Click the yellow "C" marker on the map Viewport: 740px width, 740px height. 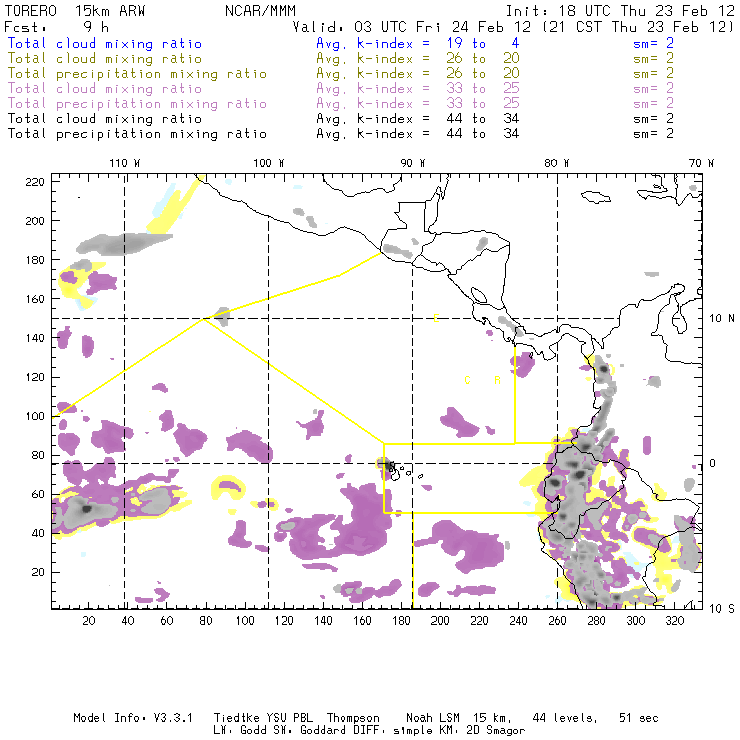pyautogui.click(x=467, y=380)
